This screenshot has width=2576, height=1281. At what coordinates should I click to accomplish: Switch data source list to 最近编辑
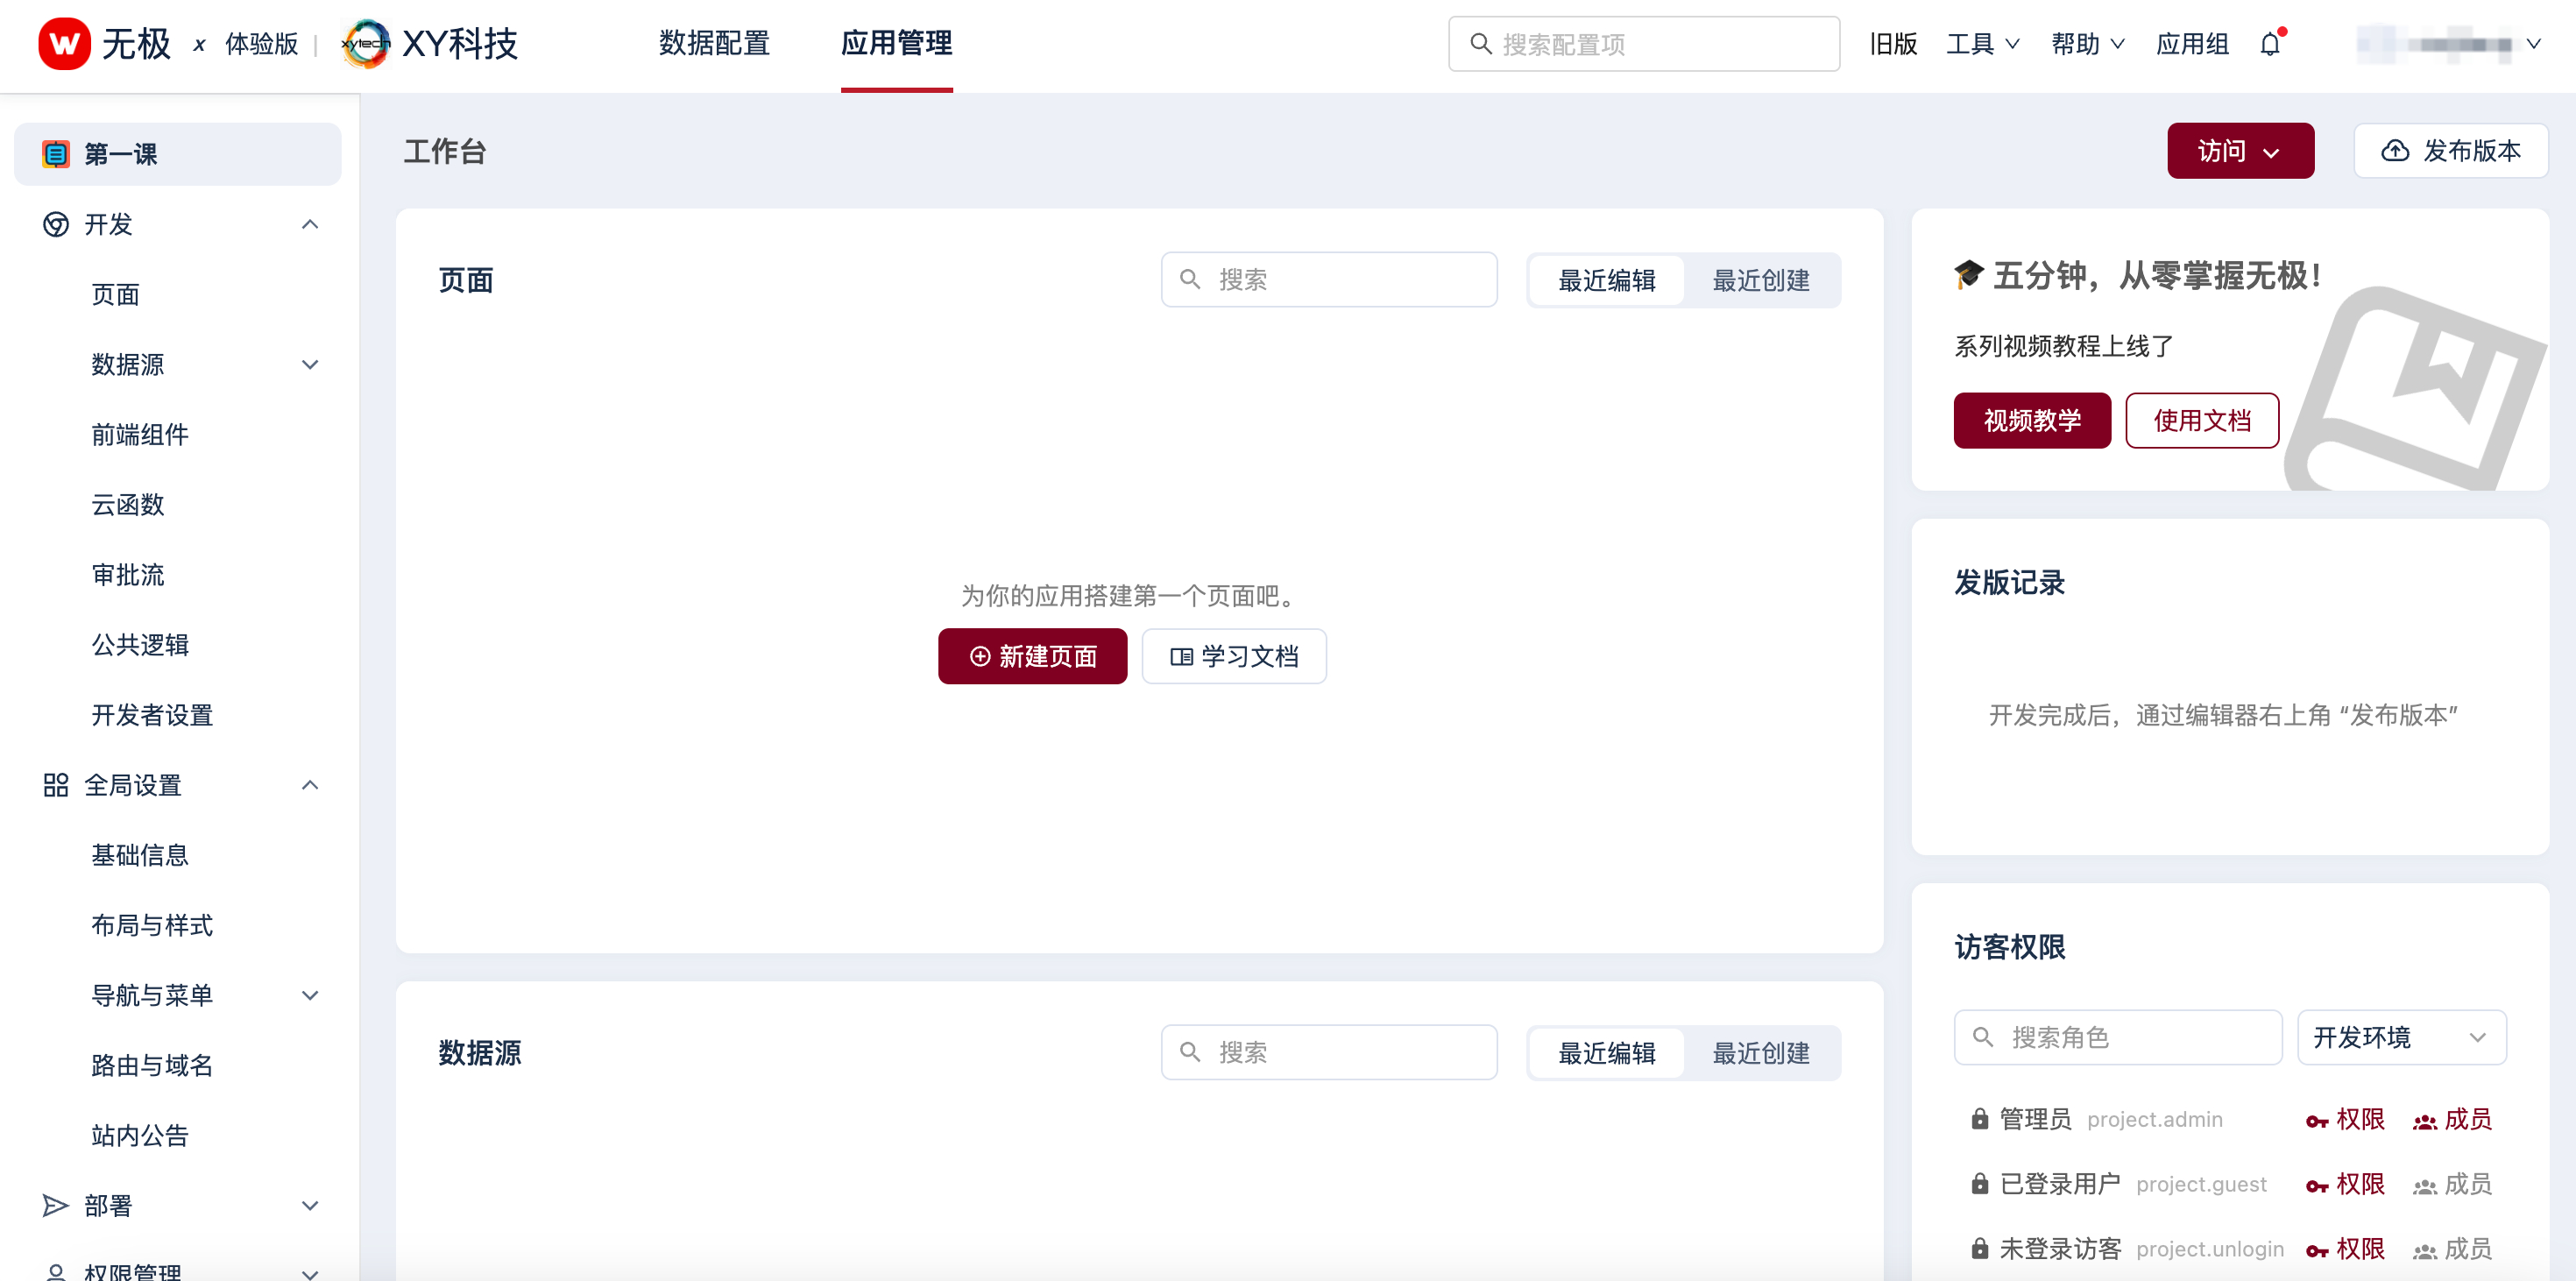click(1606, 1053)
